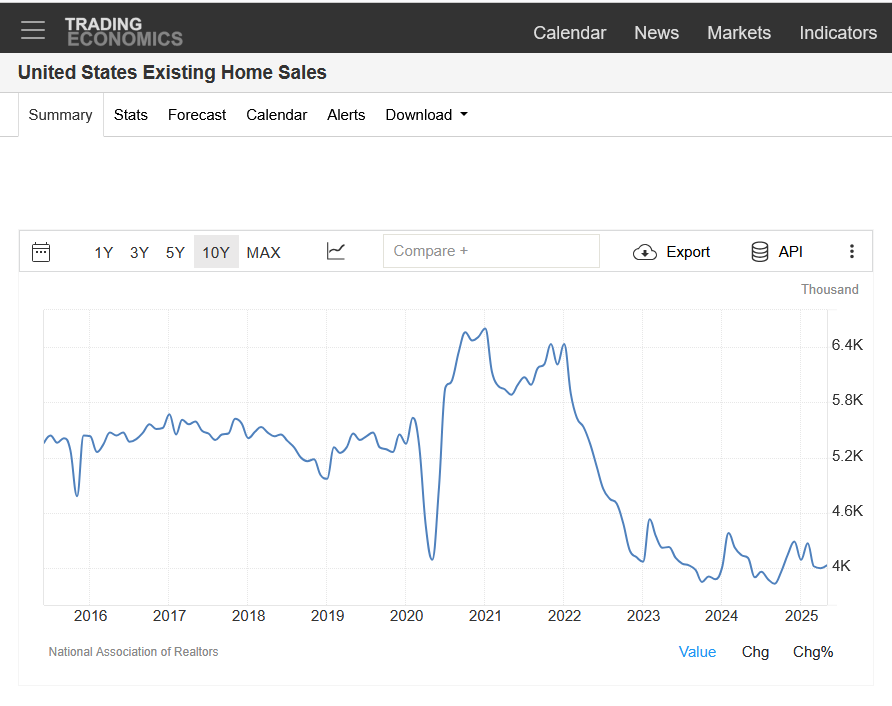The width and height of the screenshot is (892, 706).
Task: Select the 10Y time range
Action: (x=216, y=252)
